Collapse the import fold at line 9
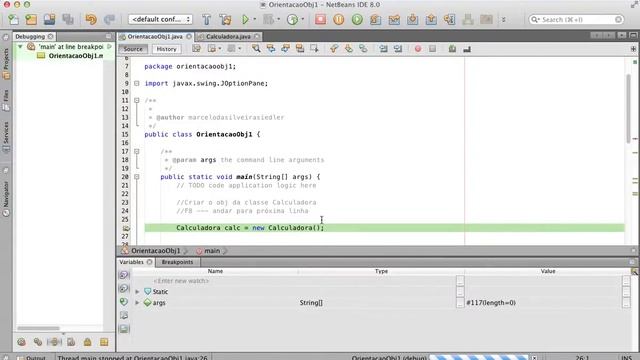Image resolution: width=640 pixels, height=360 pixels. 137,83
